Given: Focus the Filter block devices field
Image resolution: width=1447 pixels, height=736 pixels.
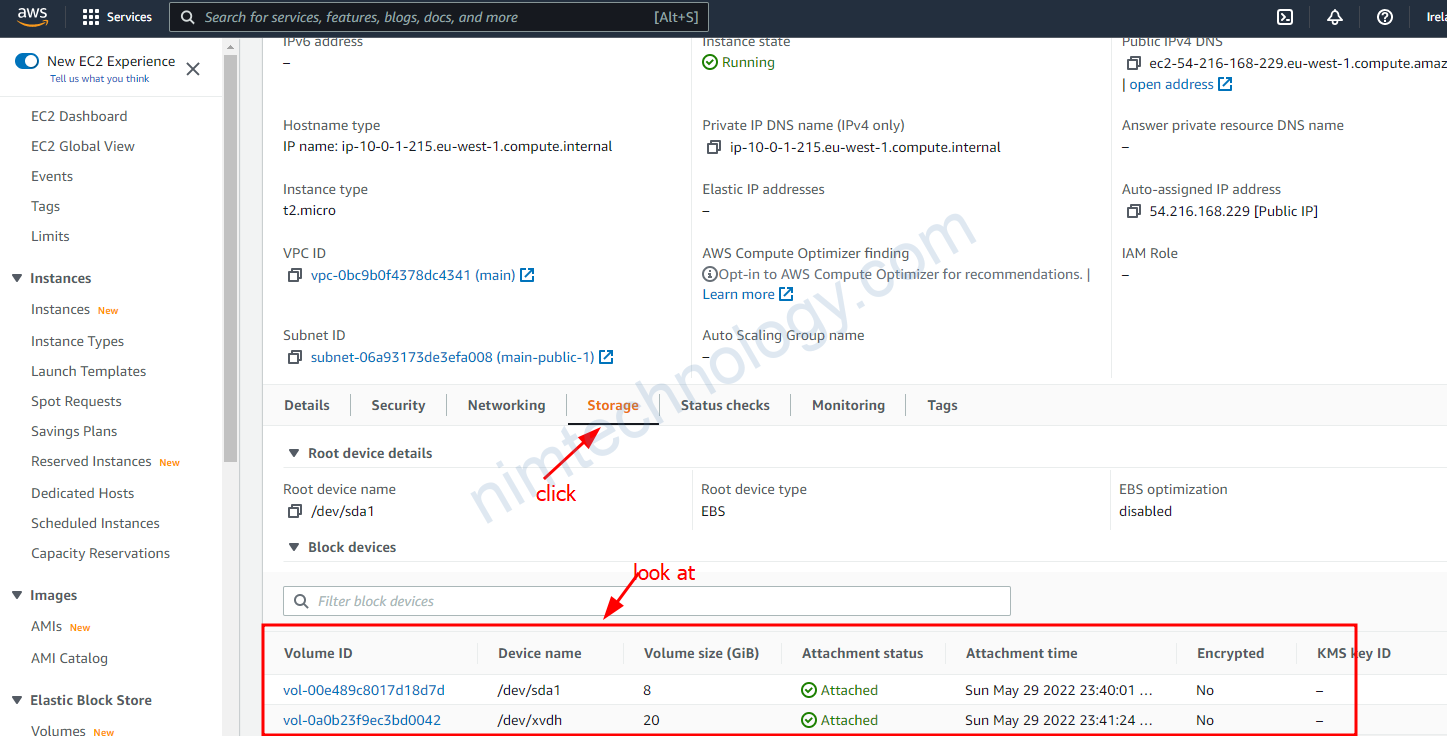Looking at the screenshot, I should click(647, 601).
